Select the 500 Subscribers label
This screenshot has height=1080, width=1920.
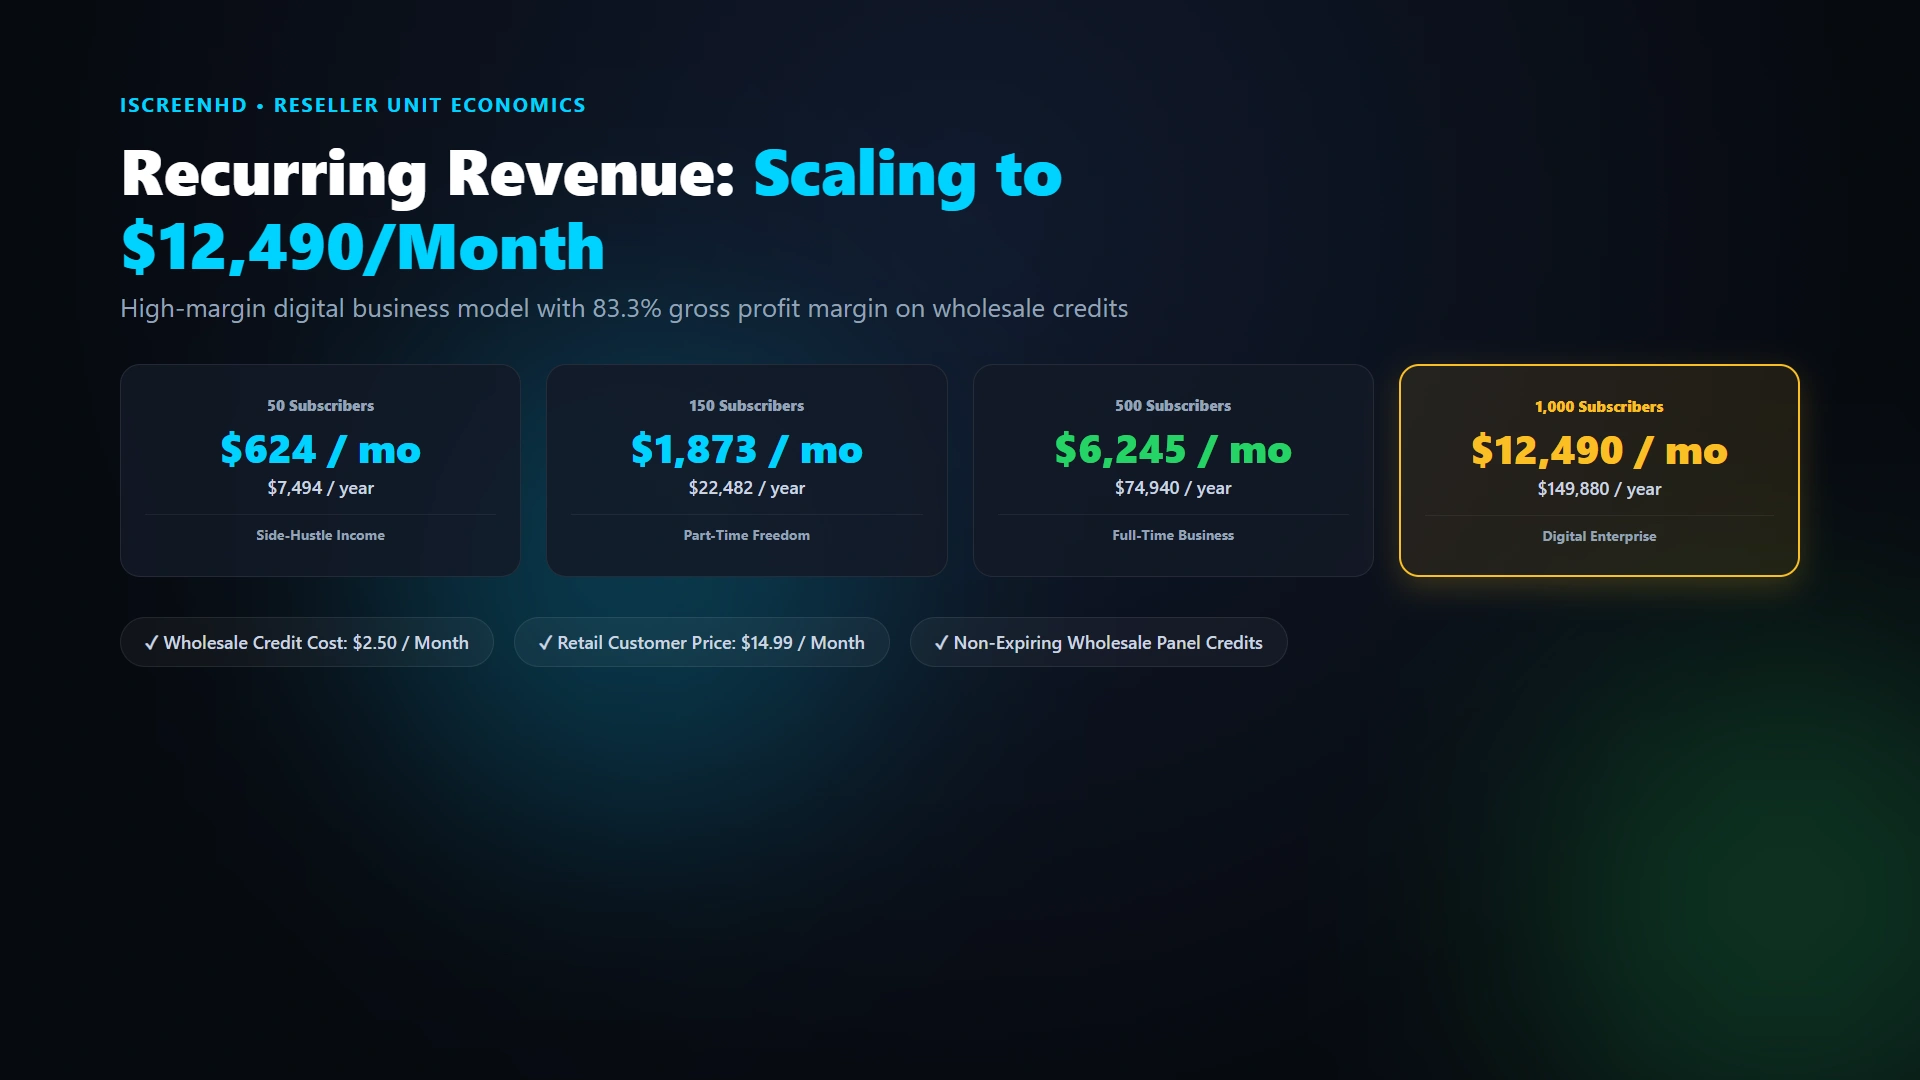(1173, 405)
